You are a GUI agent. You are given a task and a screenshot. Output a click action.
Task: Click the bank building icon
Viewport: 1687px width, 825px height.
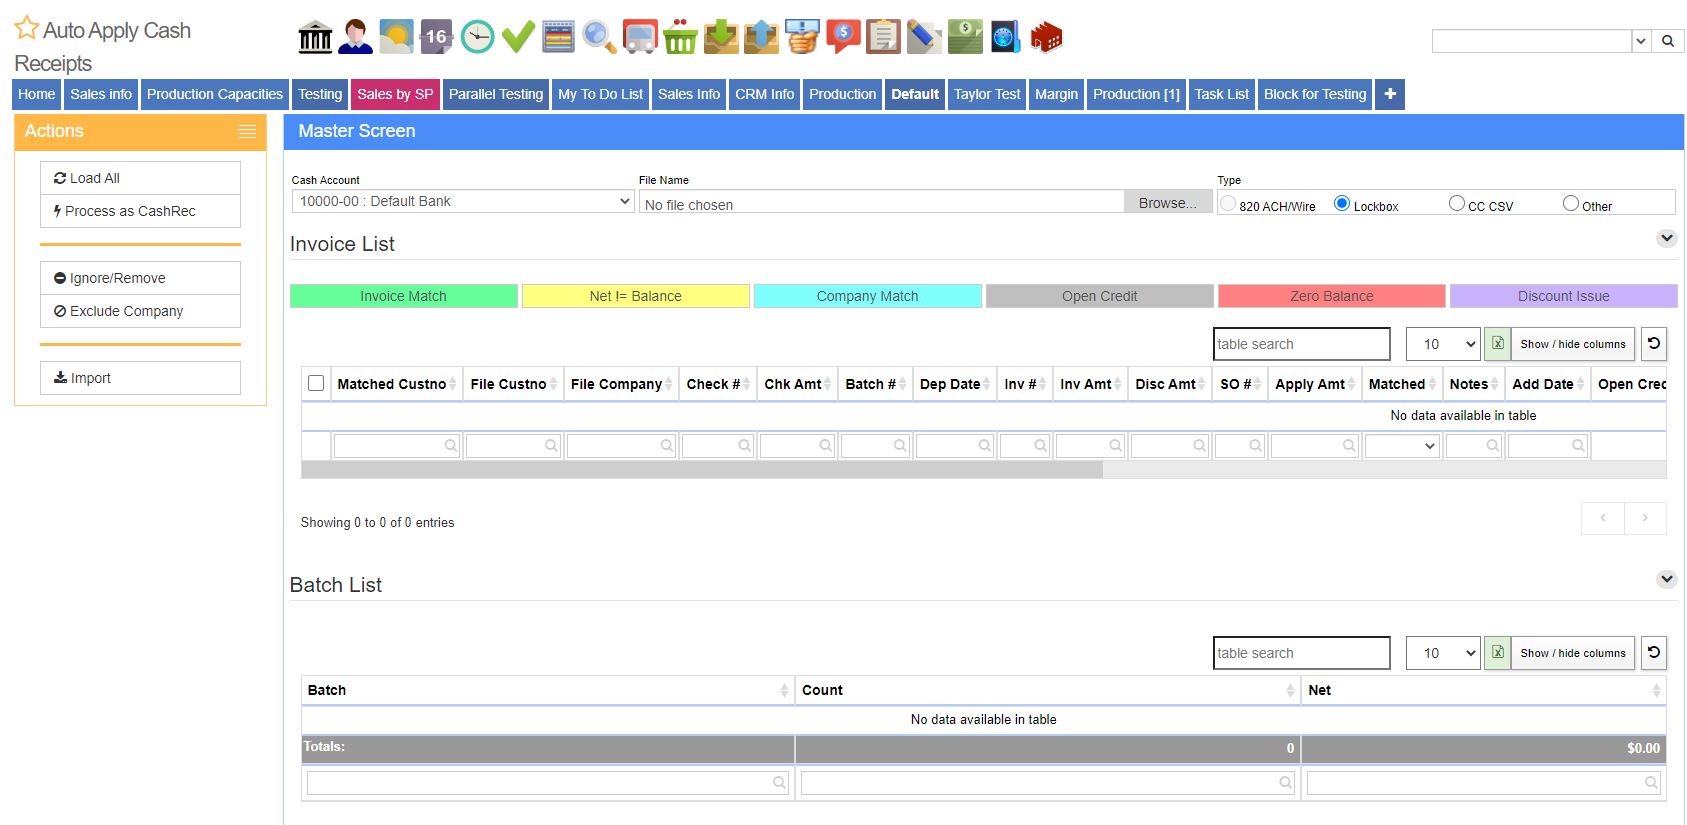(x=315, y=38)
